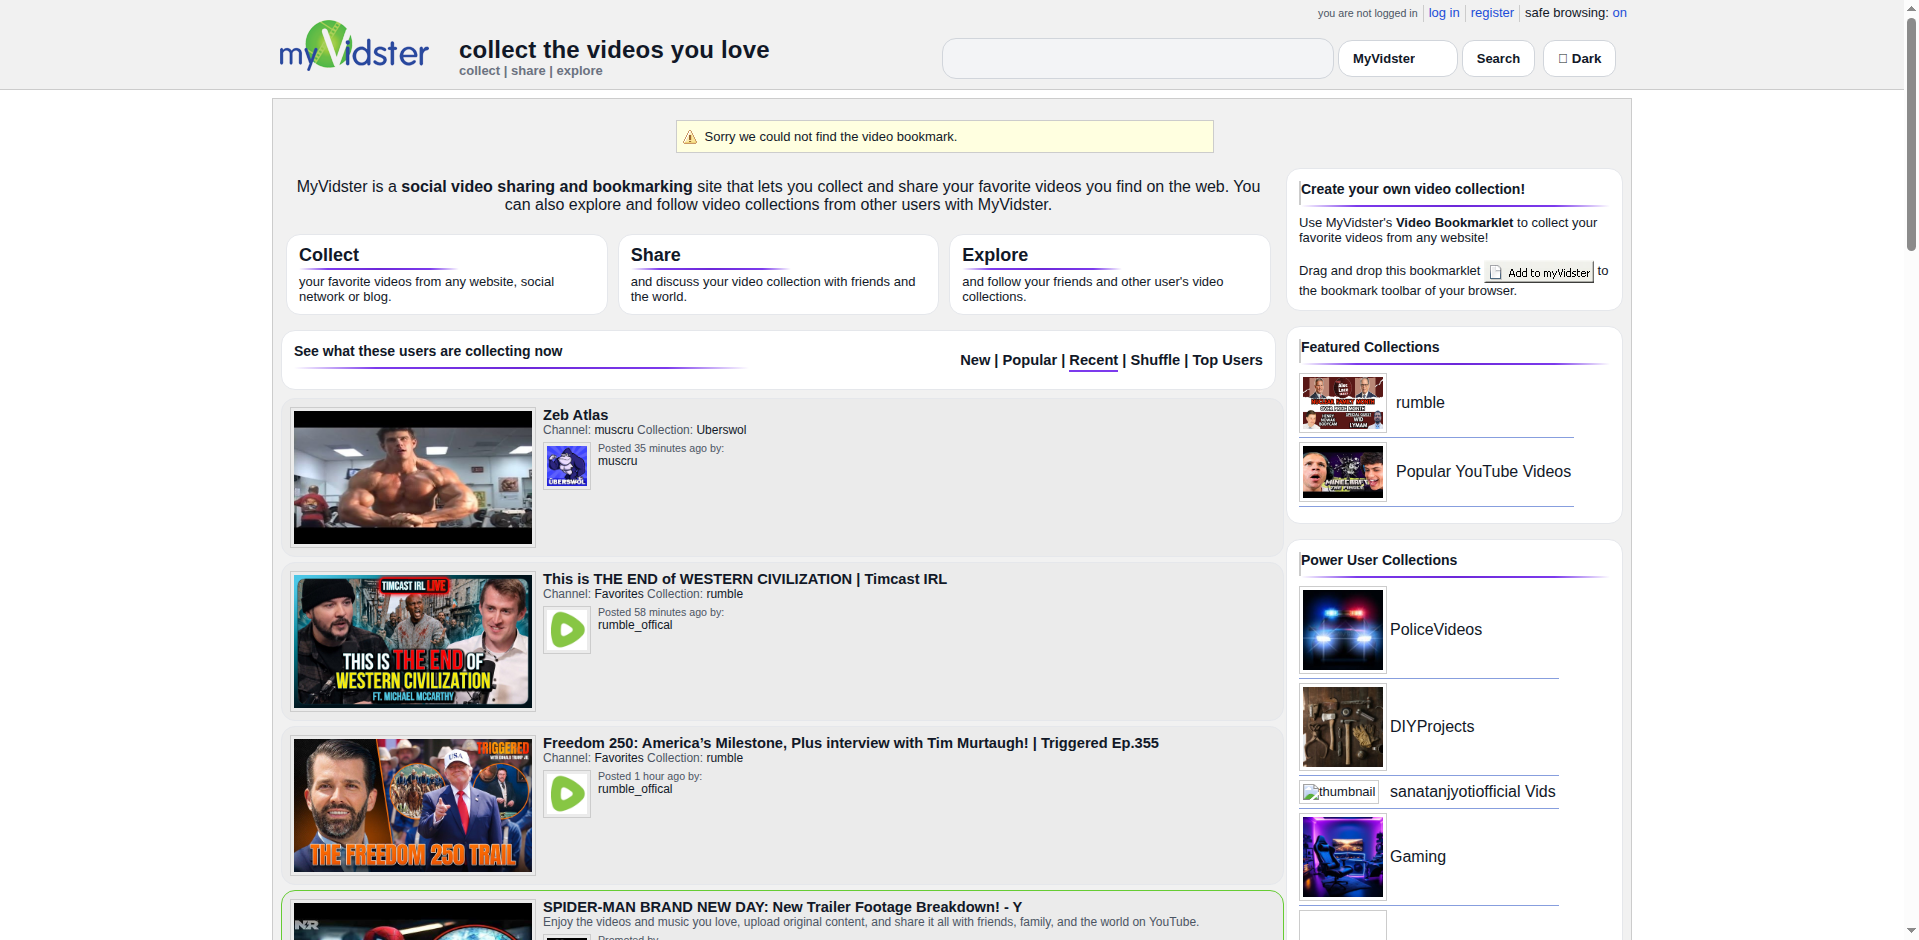Click the rumble avatar beside the Freedom 250 post

(567, 794)
